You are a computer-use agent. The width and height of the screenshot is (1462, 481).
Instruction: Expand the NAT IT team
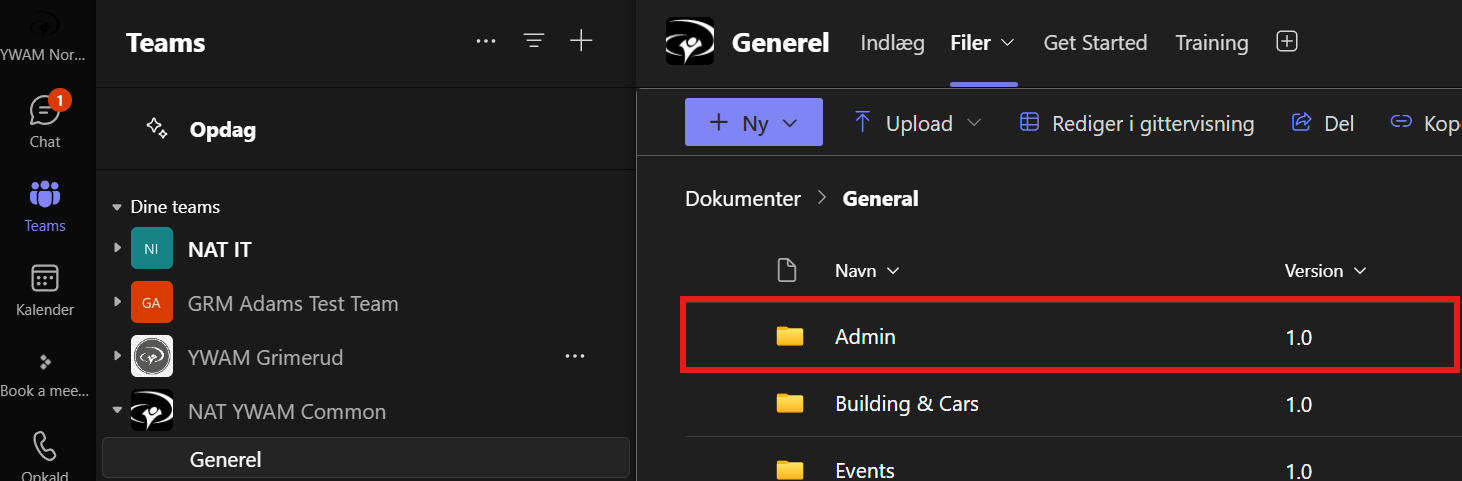pyautogui.click(x=118, y=248)
